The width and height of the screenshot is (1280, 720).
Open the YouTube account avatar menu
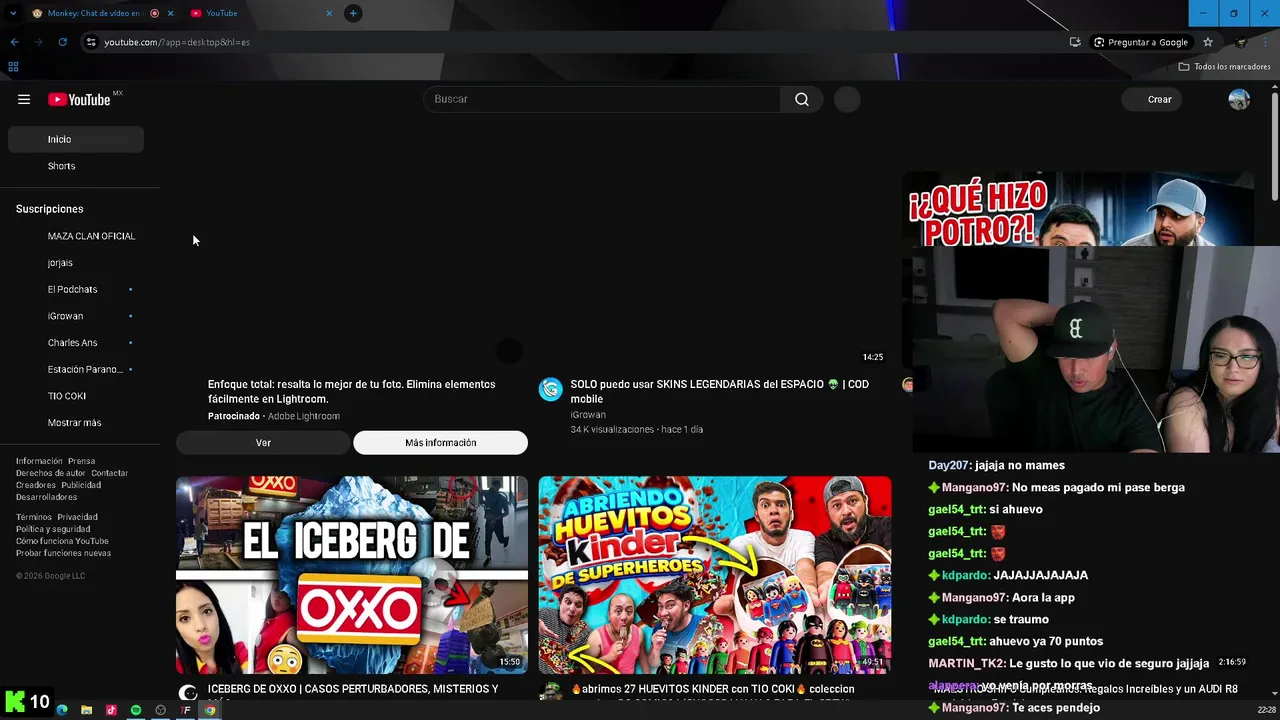[x=1239, y=99]
